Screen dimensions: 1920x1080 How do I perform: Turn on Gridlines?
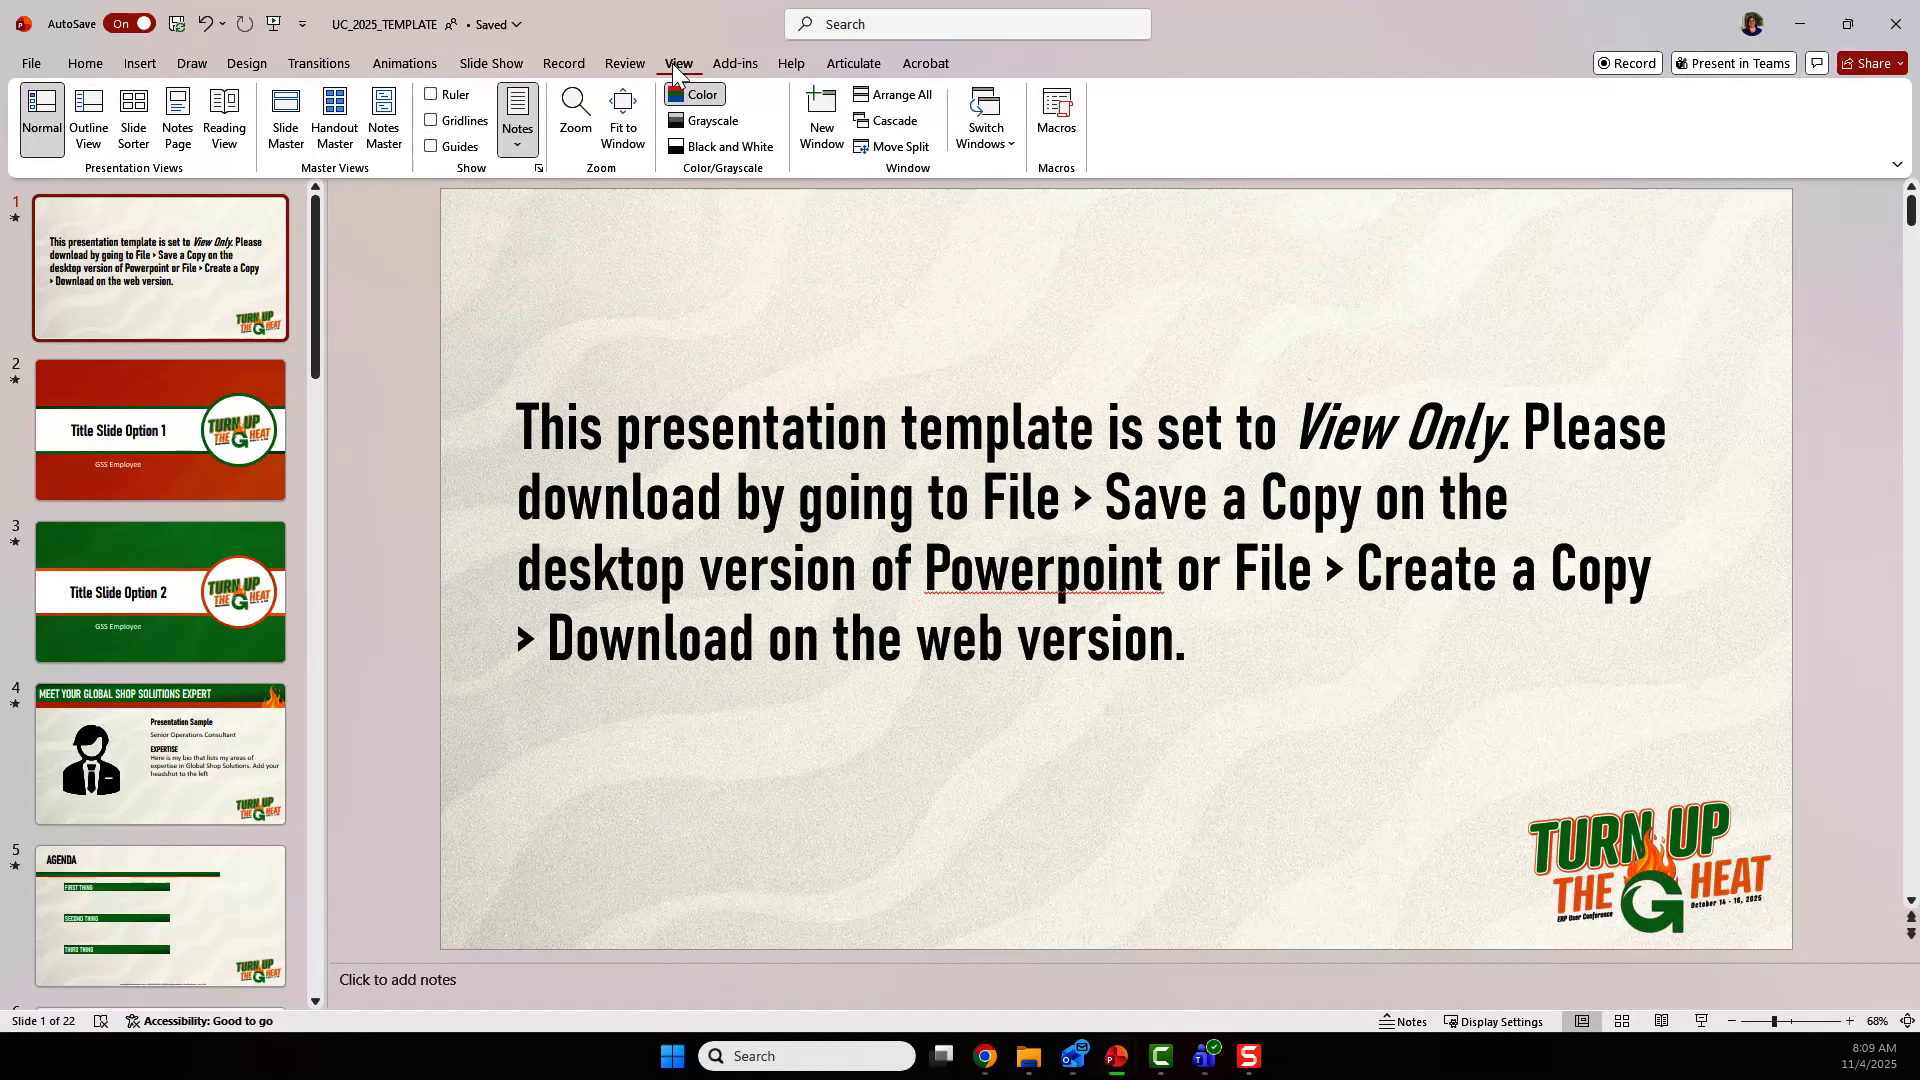[x=432, y=120]
